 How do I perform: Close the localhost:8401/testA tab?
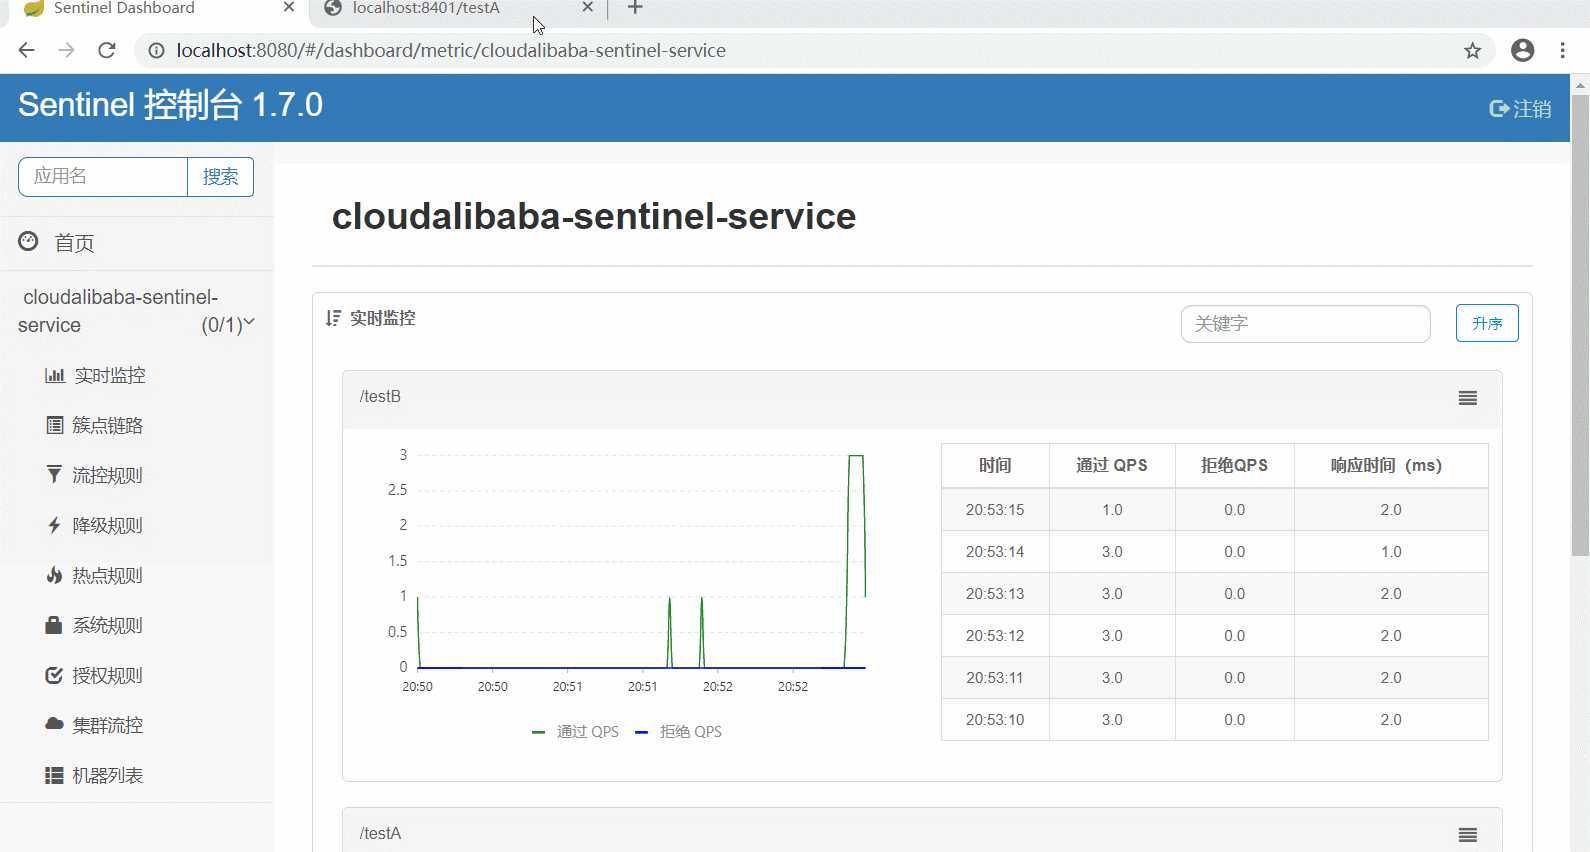(587, 8)
